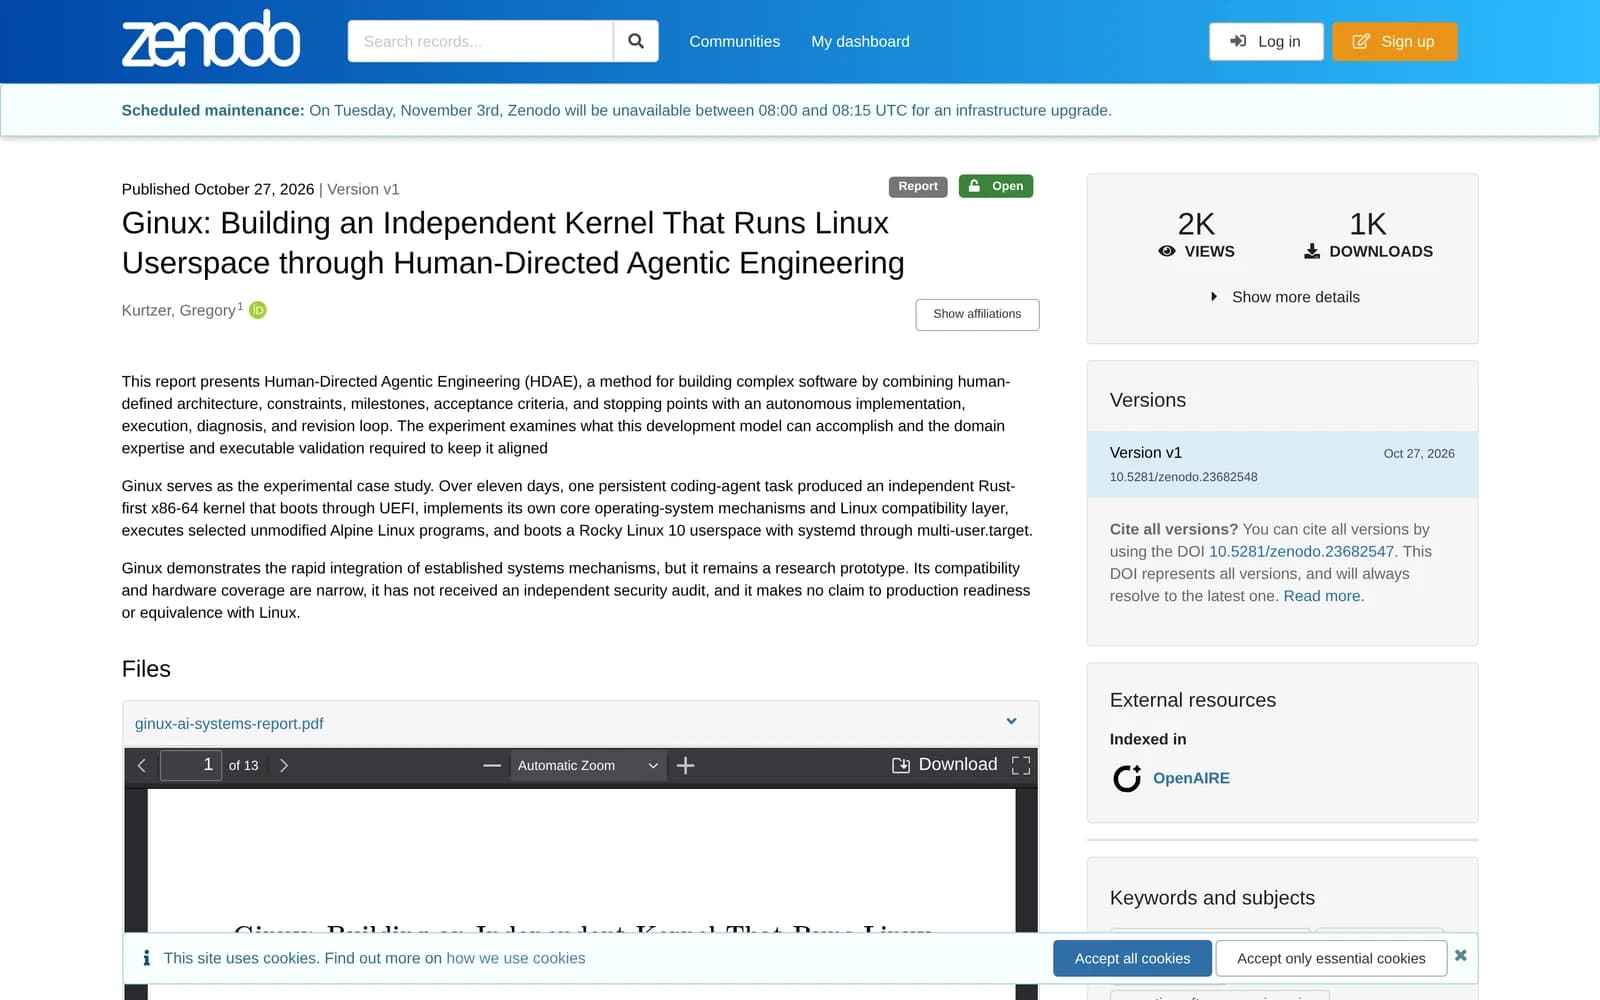This screenshot has width=1600, height=1000.
Task: Dismiss the cookie banner X
Action: coord(1461,955)
